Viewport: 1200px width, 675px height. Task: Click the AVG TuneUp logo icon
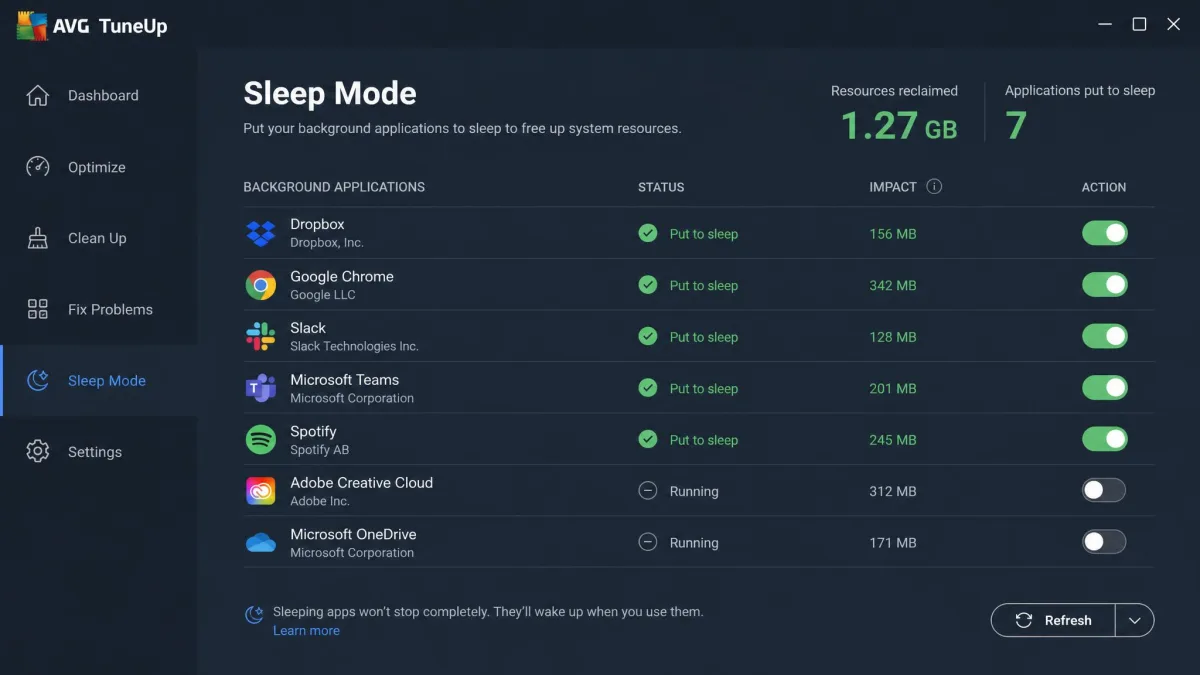point(33,26)
